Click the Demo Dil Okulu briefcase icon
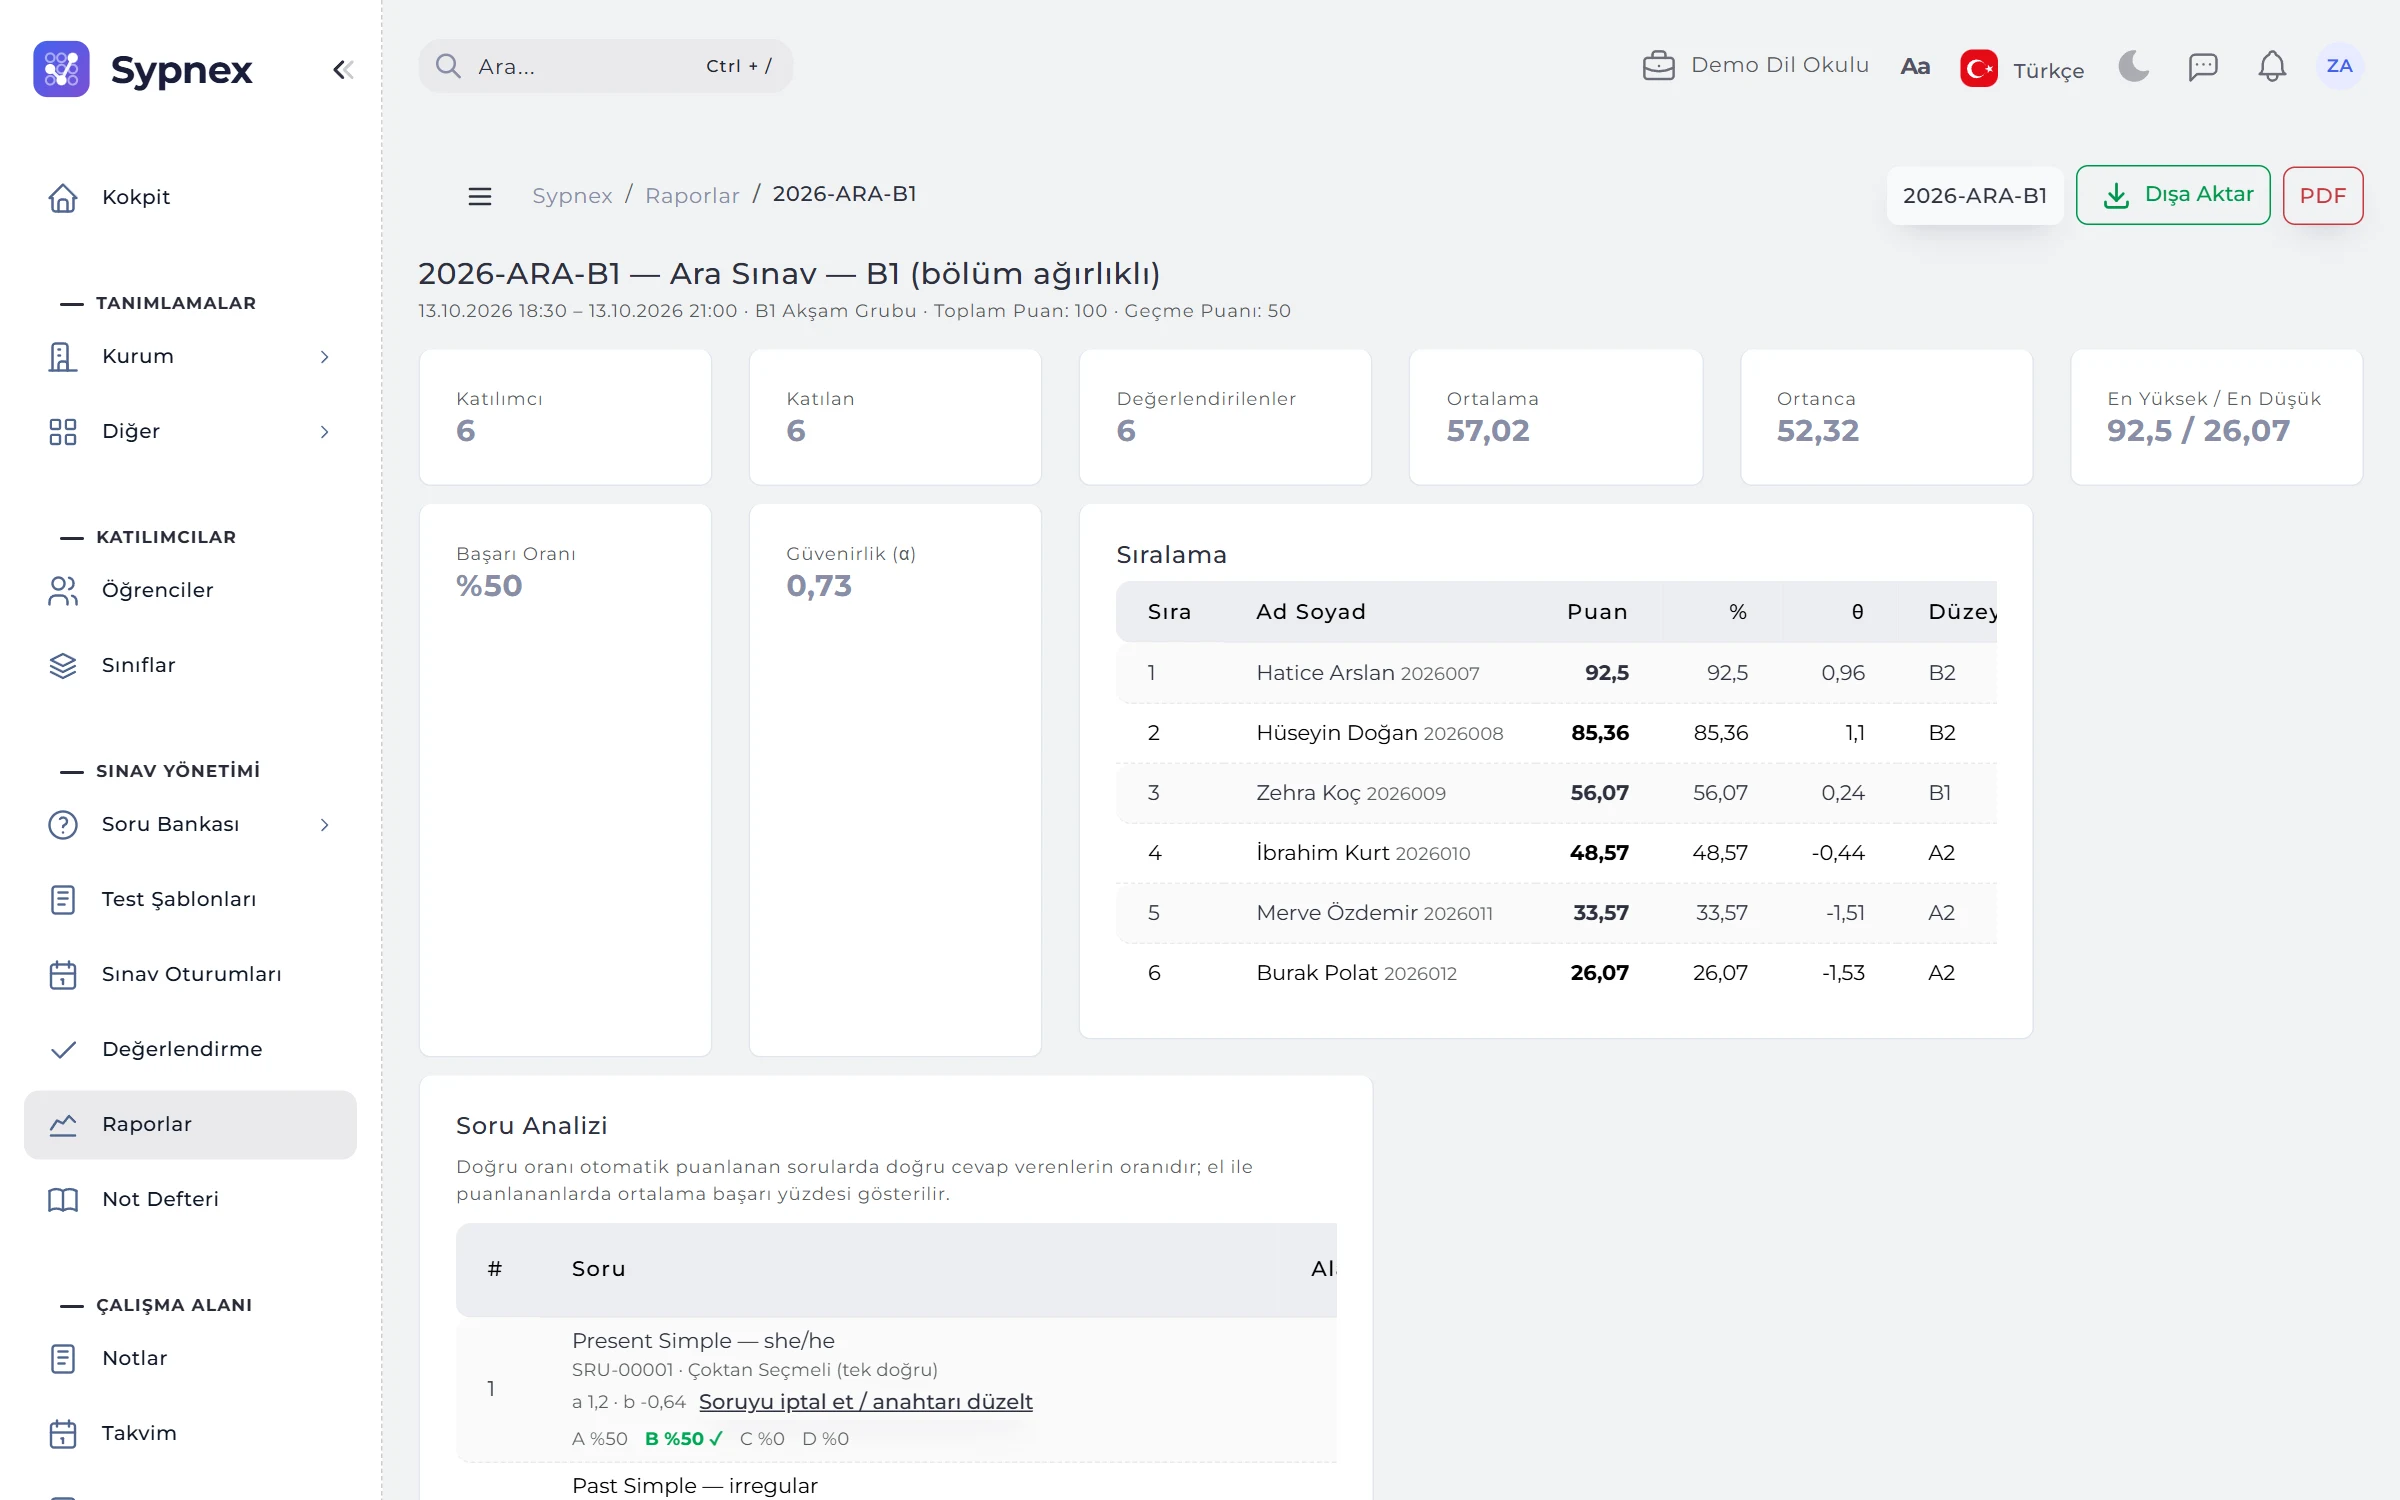The width and height of the screenshot is (2400, 1500). coord(1658,66)
